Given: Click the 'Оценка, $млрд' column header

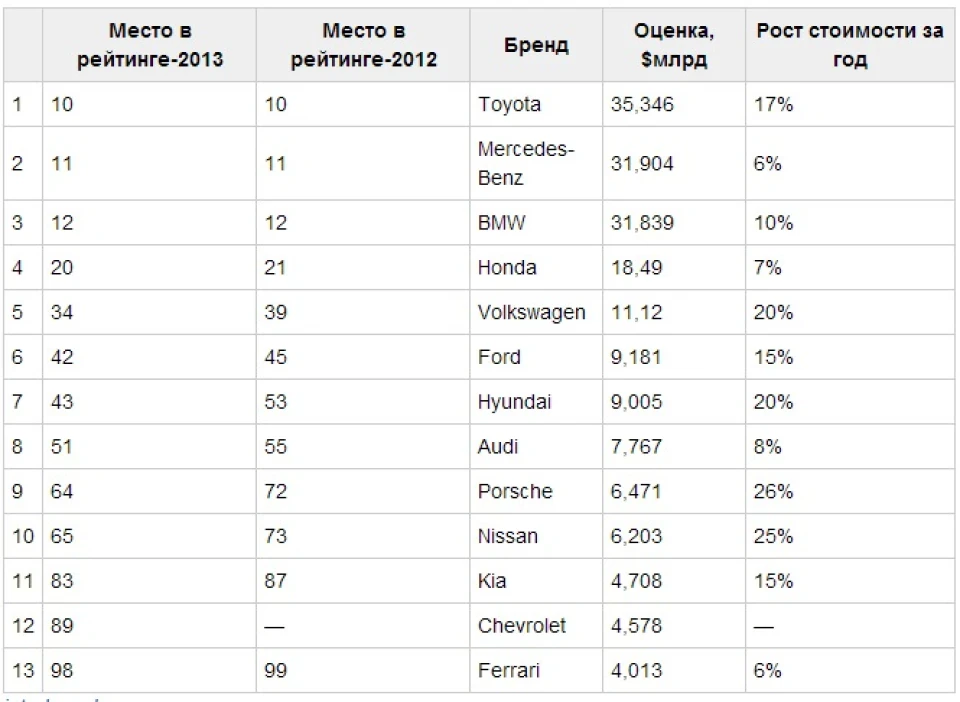Looking at the screenshot, I should 674,45.
